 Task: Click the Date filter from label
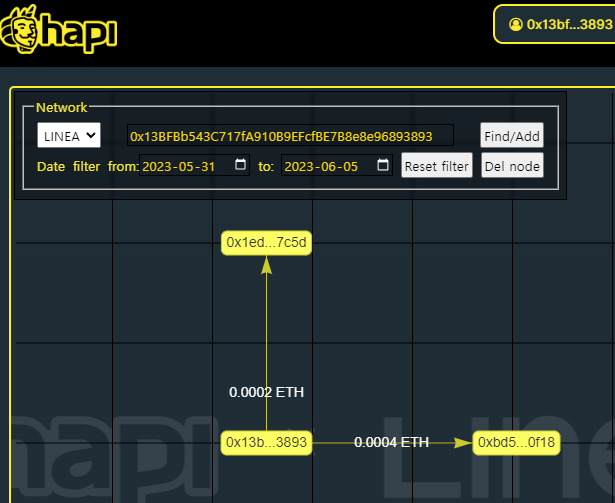(x=88, y=166)
